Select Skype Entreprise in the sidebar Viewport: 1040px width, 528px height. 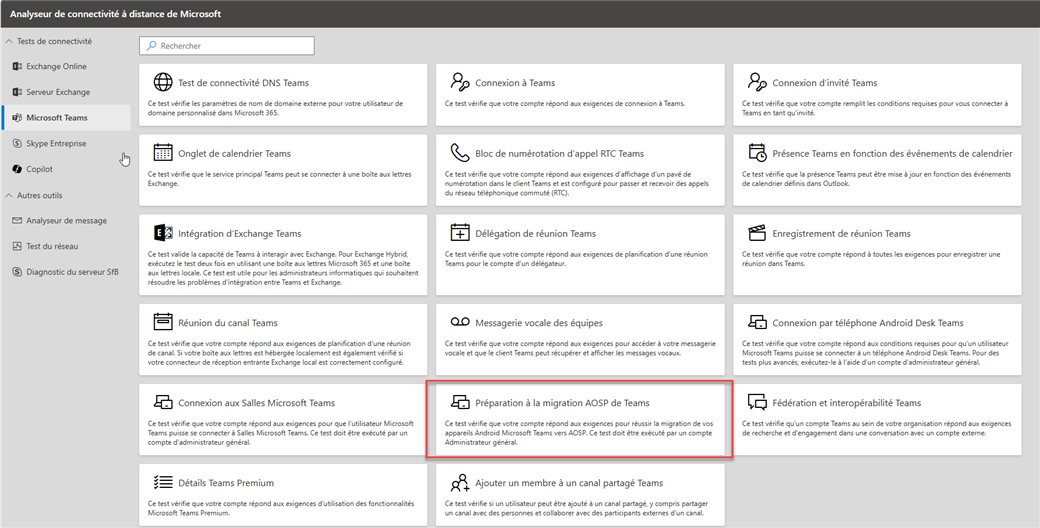click(66, 143)
